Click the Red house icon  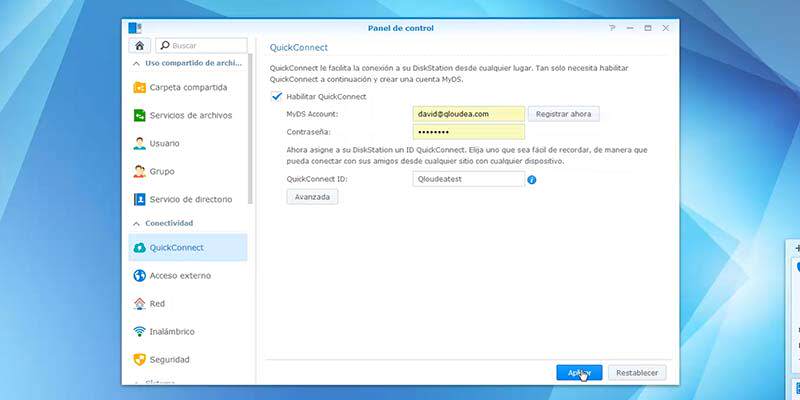(x=139, y=304)
